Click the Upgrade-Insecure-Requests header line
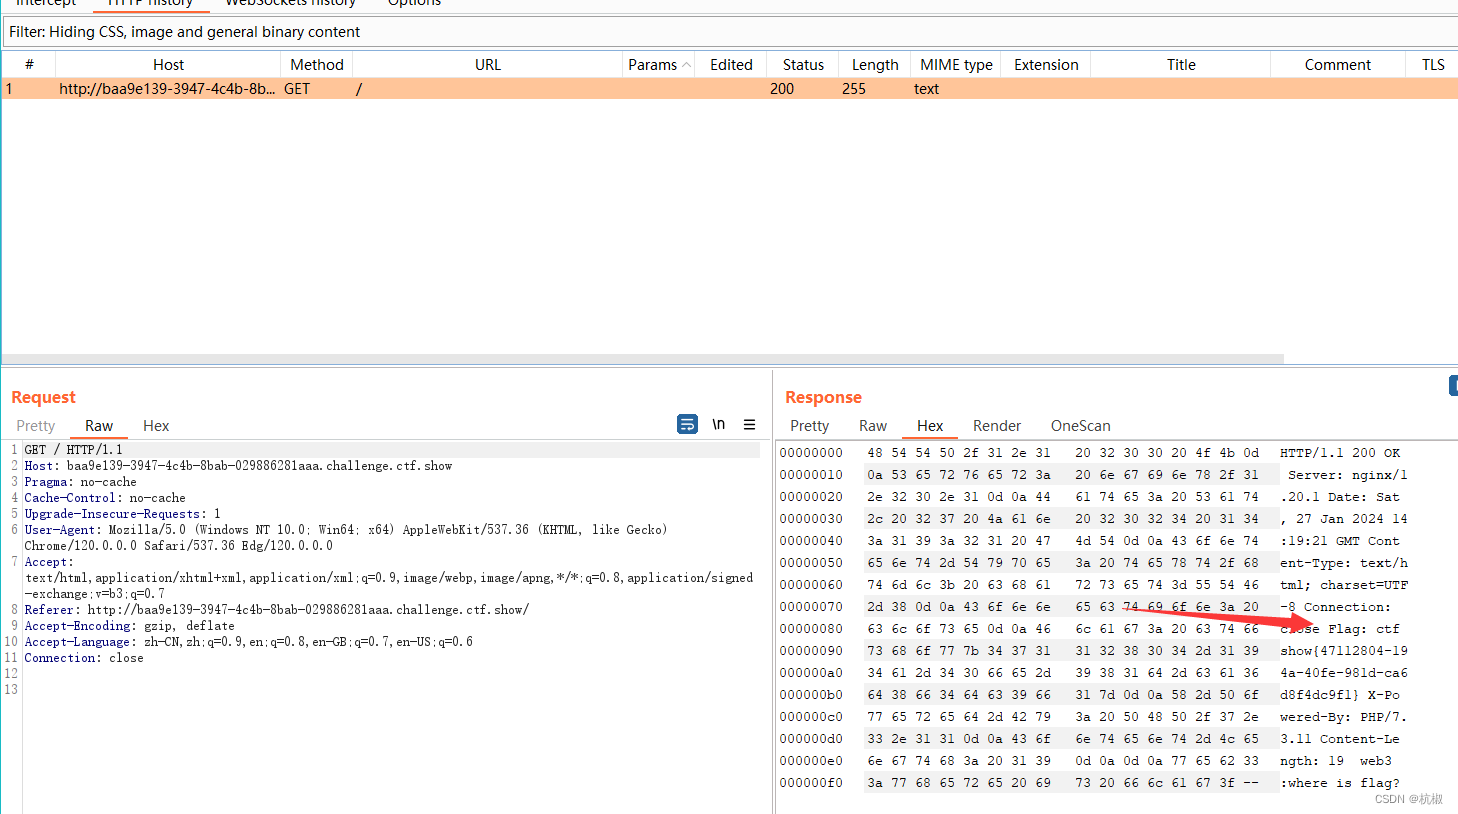 click(x=122, y=514)
